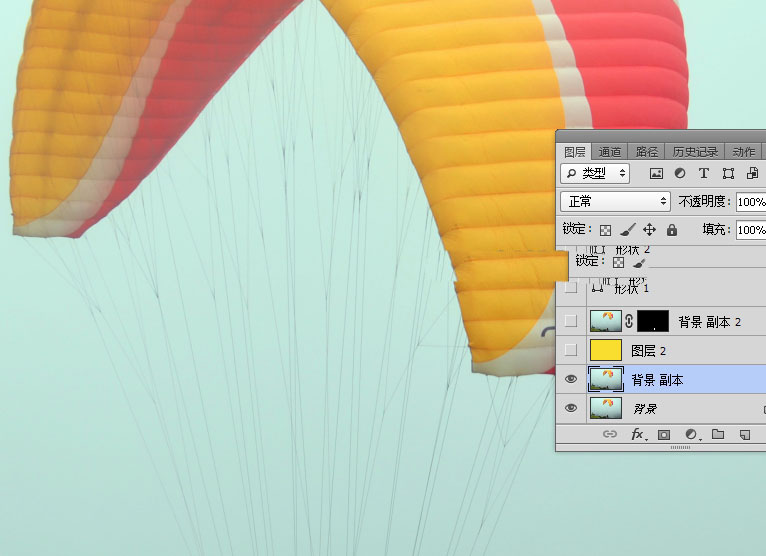Image resolution: width=766 pixels, height=556 pixels.
Task: Click the shape layer filter icon
Action: point(728,174)
